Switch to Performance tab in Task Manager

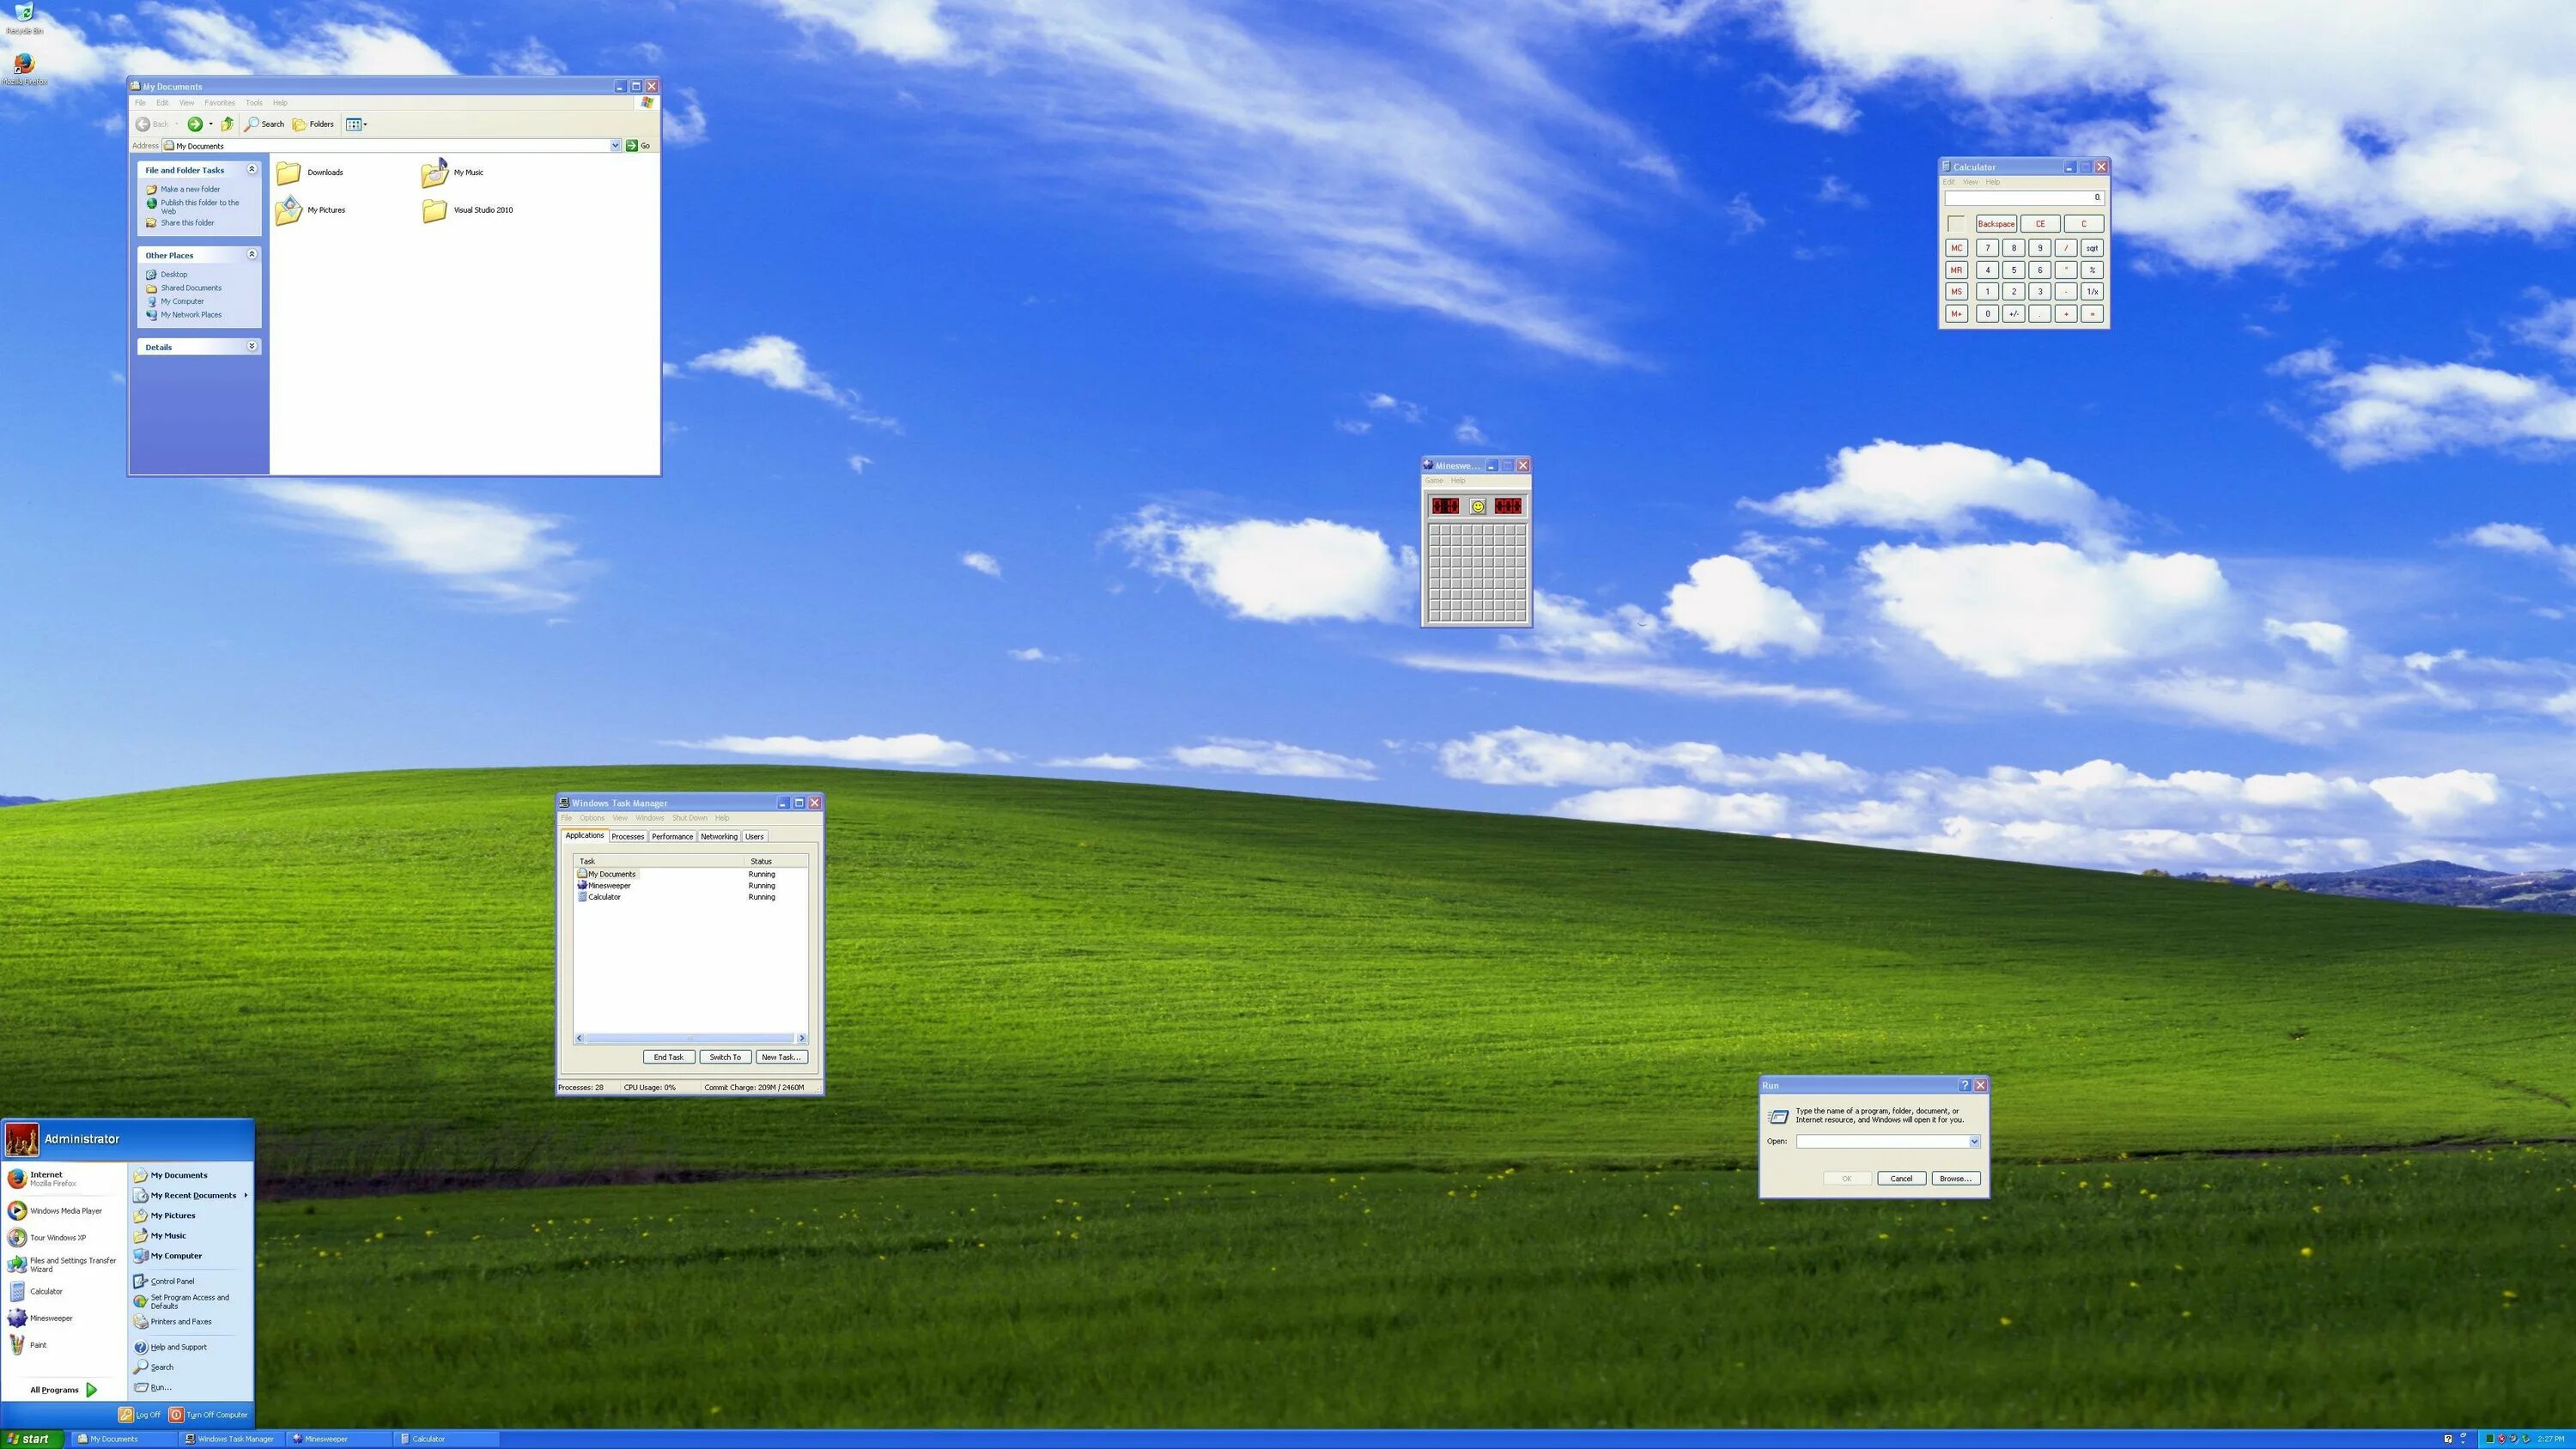pyautogui.click(x=672, y=836)
